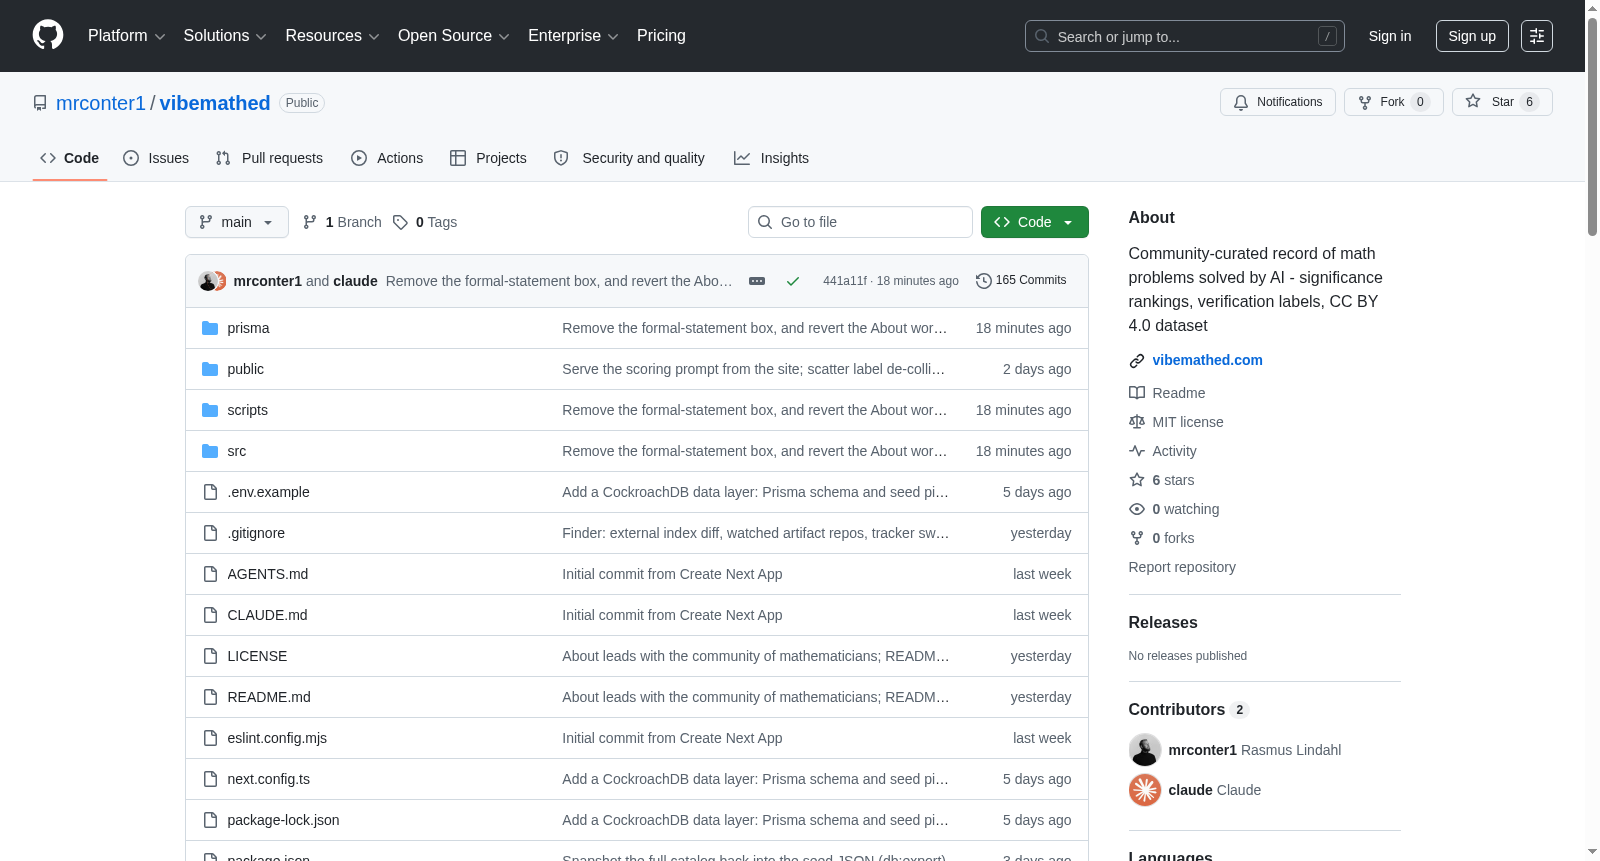Open the 0 forks link
Viewport: 1600px width, 861px height.
point(1173,538)
